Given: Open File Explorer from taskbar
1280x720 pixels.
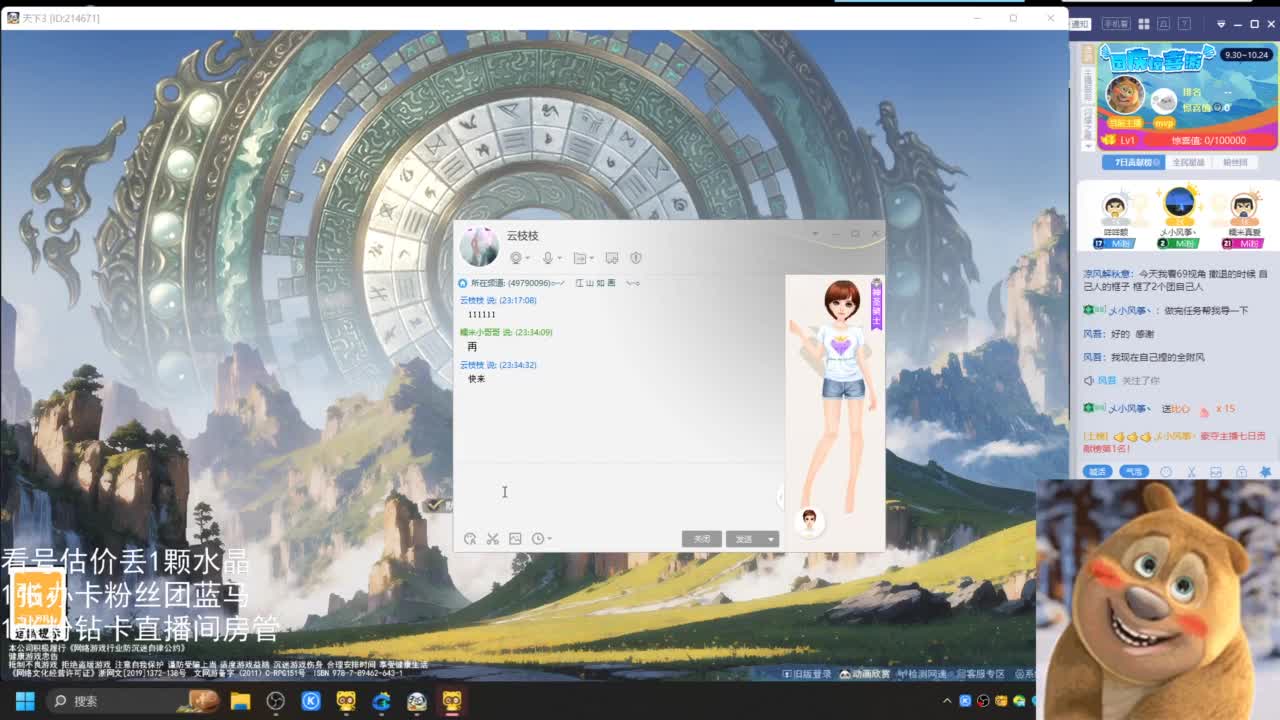Looking at the screenshot, I should [240, 701].
